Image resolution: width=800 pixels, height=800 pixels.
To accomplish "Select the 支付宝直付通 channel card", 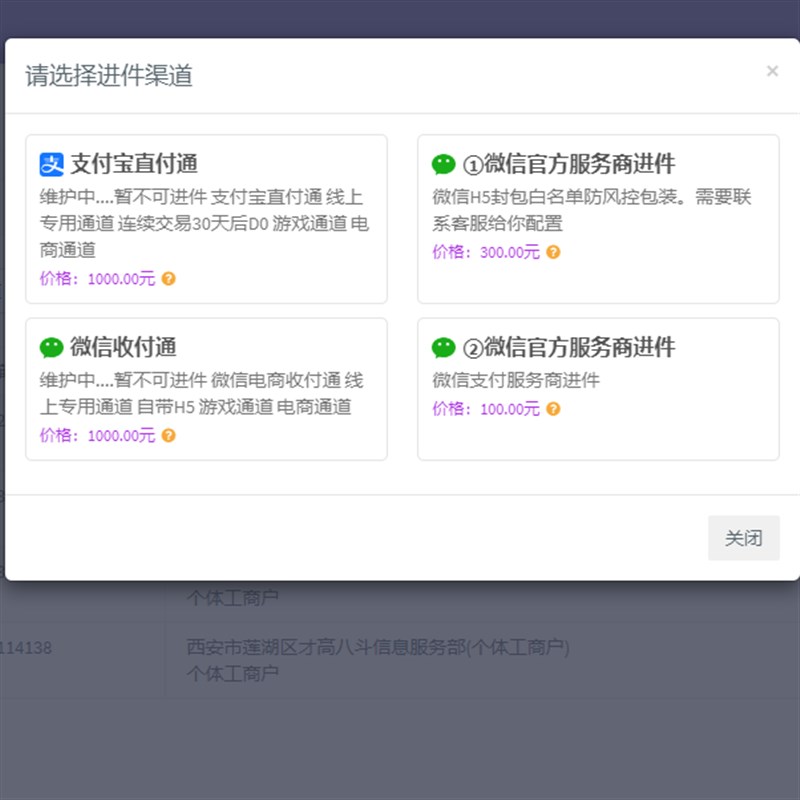I will point(206,218).
